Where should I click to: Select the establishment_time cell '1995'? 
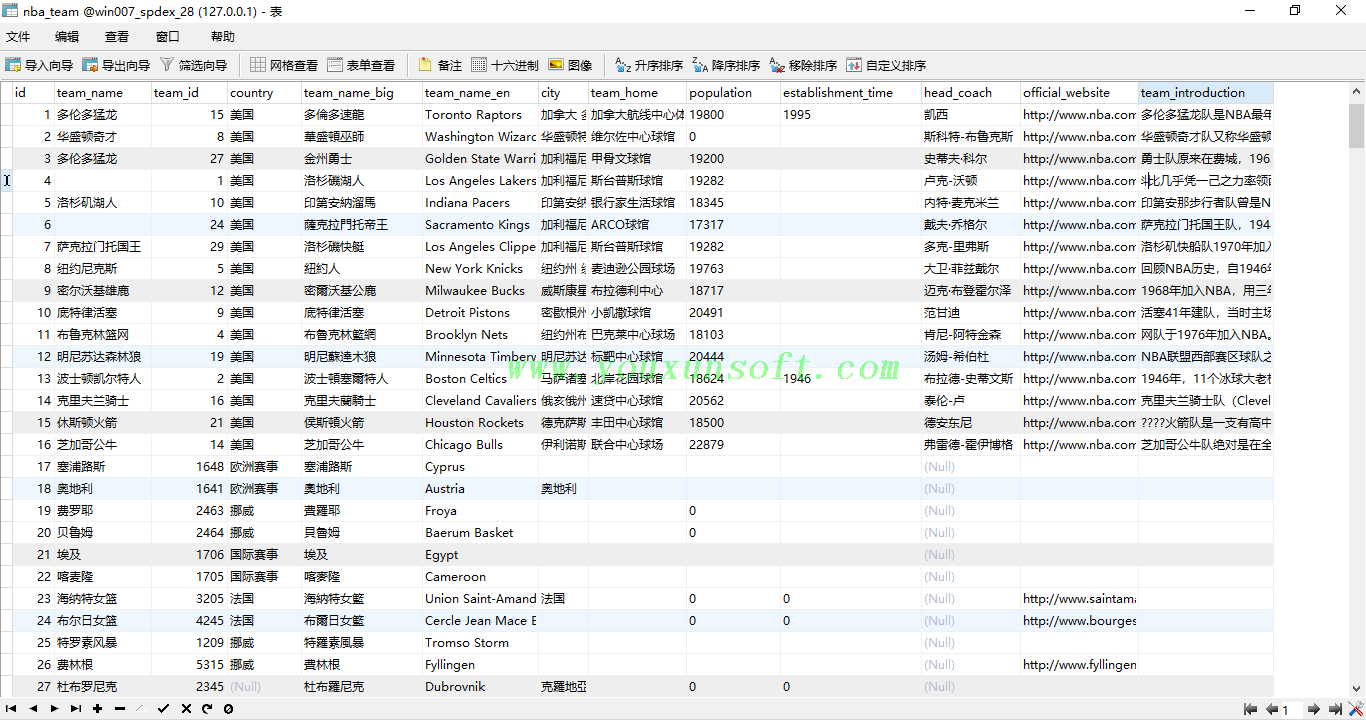tap(851, 115)
